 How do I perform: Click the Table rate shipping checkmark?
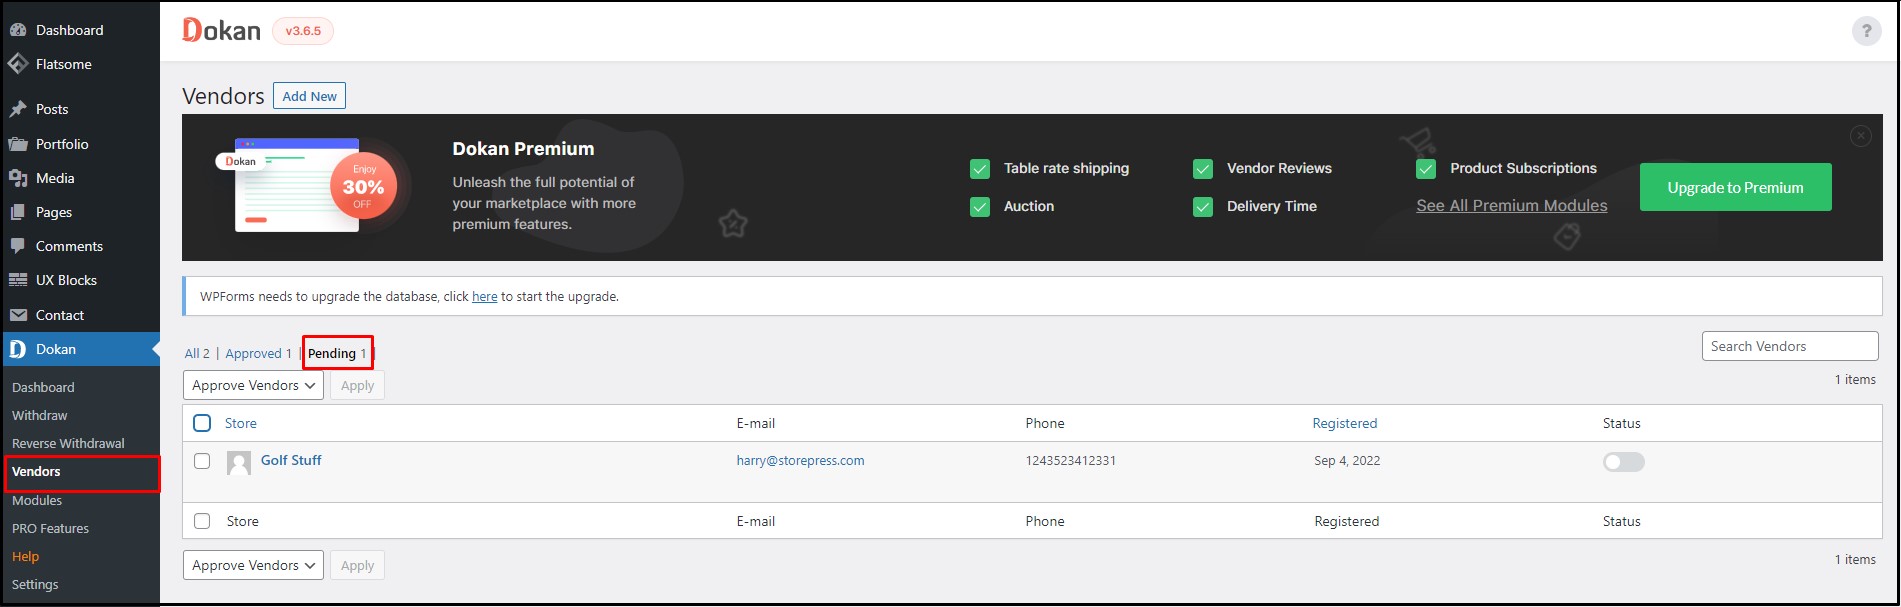(980, 169)
